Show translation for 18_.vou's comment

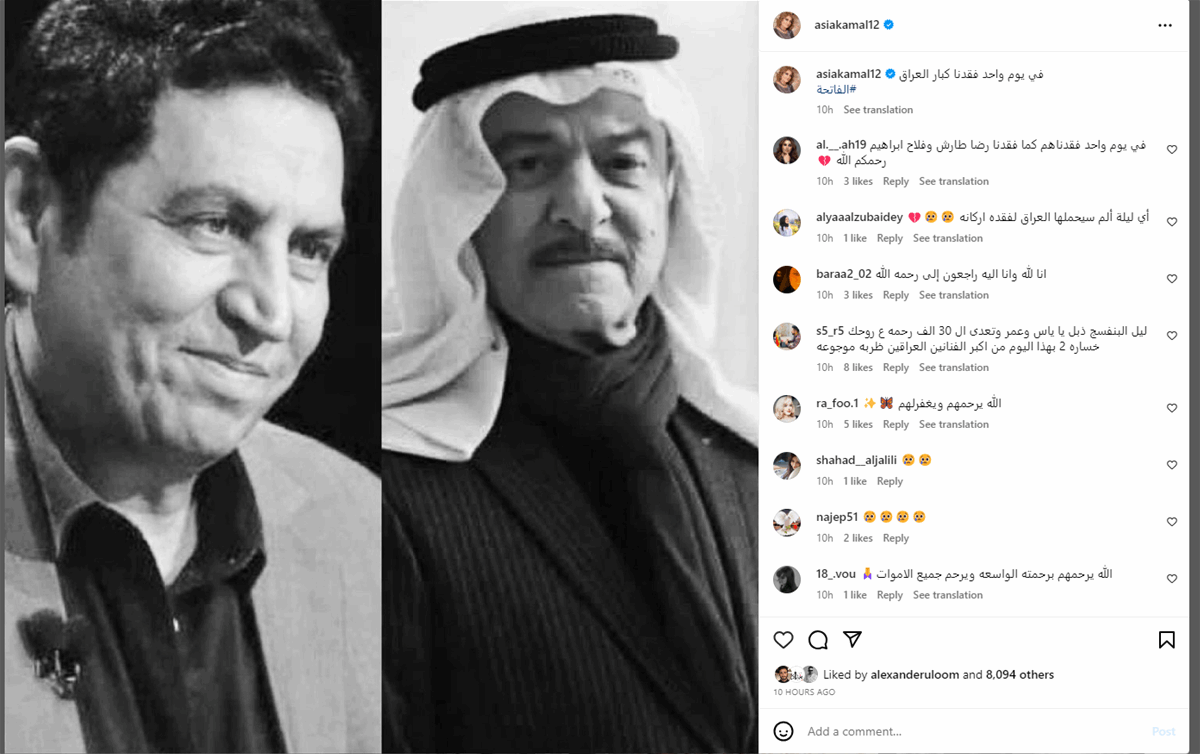click(948, 595)
